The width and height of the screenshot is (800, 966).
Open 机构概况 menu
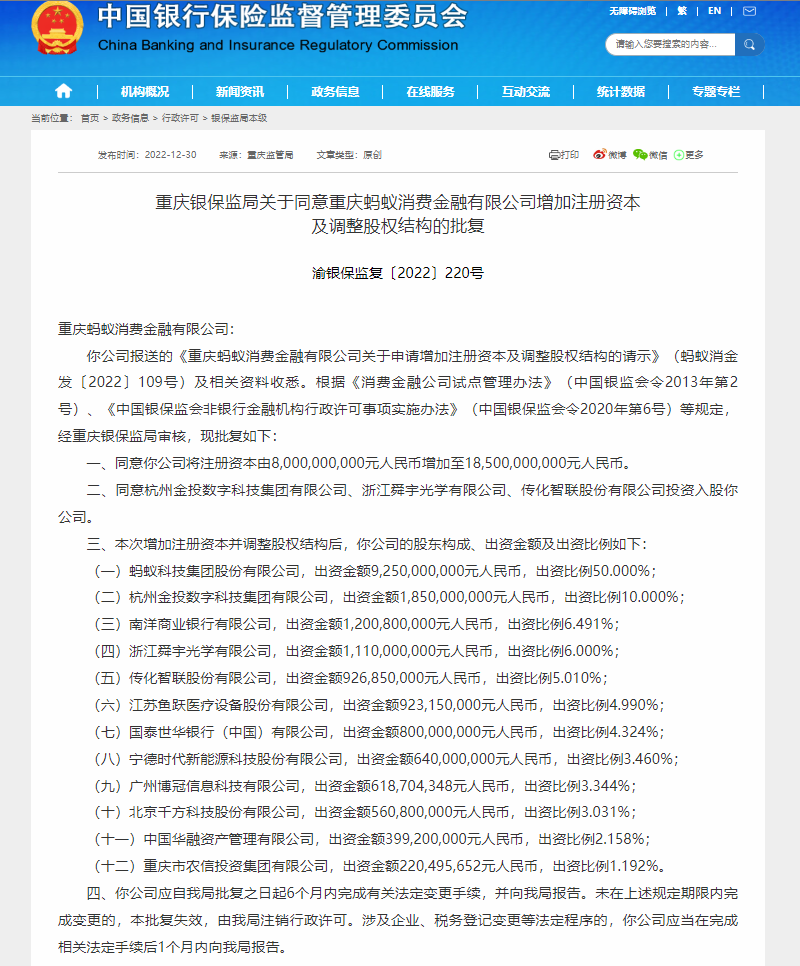coord(145,92)
